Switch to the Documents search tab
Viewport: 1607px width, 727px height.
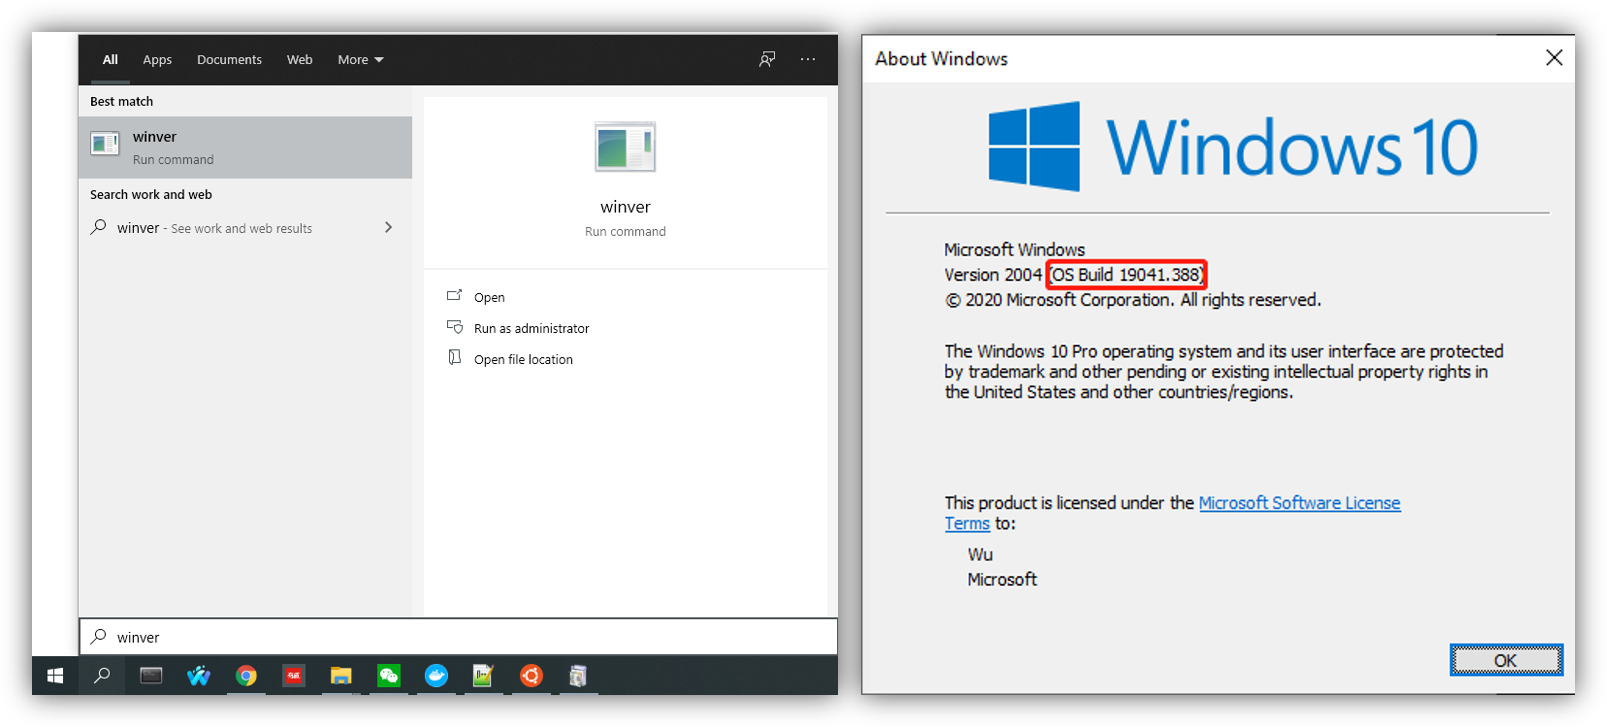229,59
